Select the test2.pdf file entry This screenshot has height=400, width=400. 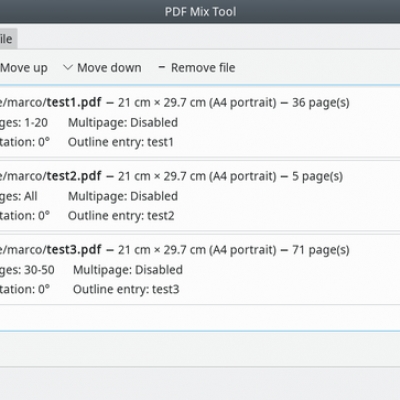[200, 196]
